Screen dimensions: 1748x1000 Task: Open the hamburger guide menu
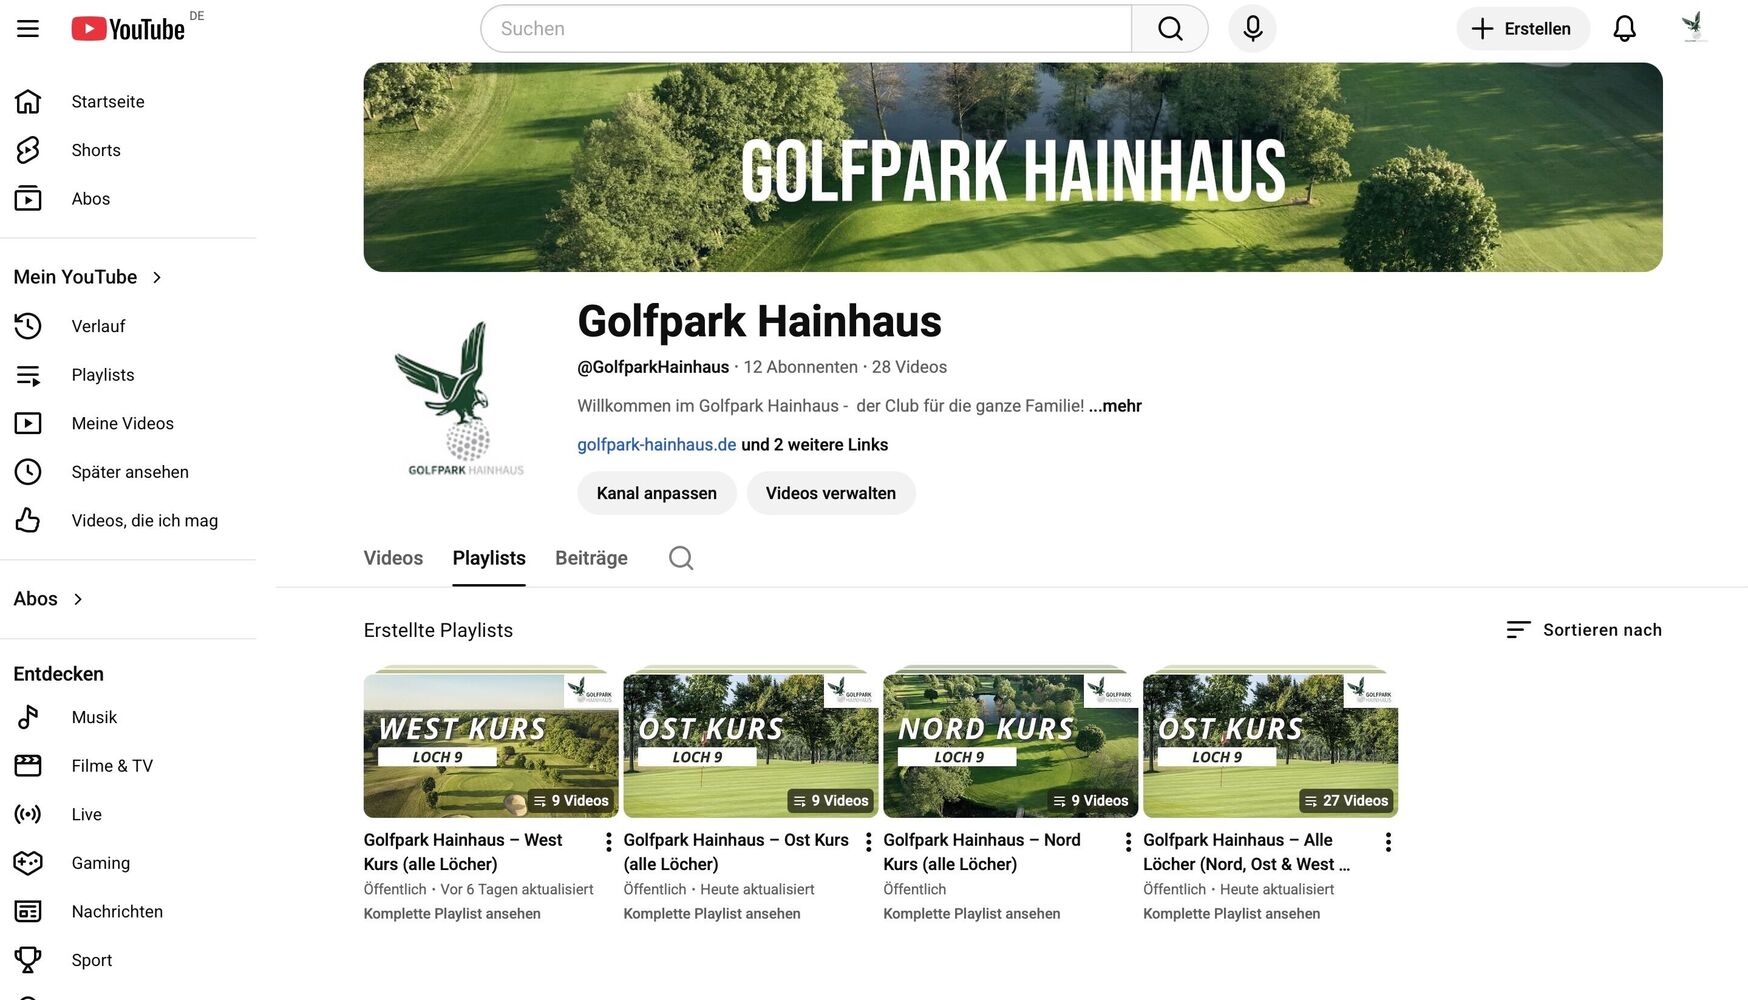tap(28, 28)
